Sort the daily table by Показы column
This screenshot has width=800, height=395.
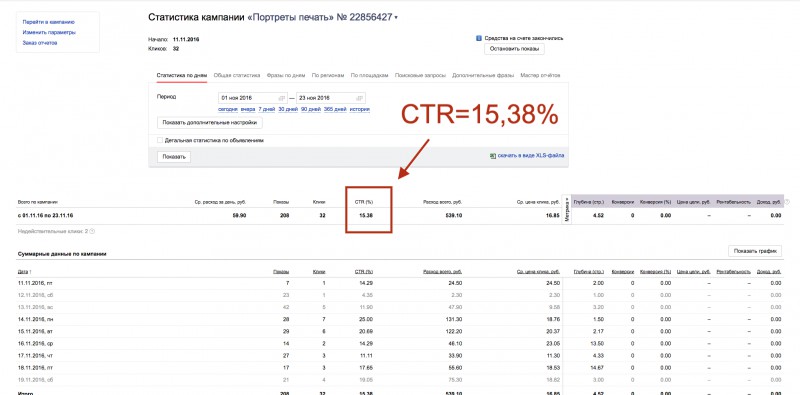coord(282,272)
